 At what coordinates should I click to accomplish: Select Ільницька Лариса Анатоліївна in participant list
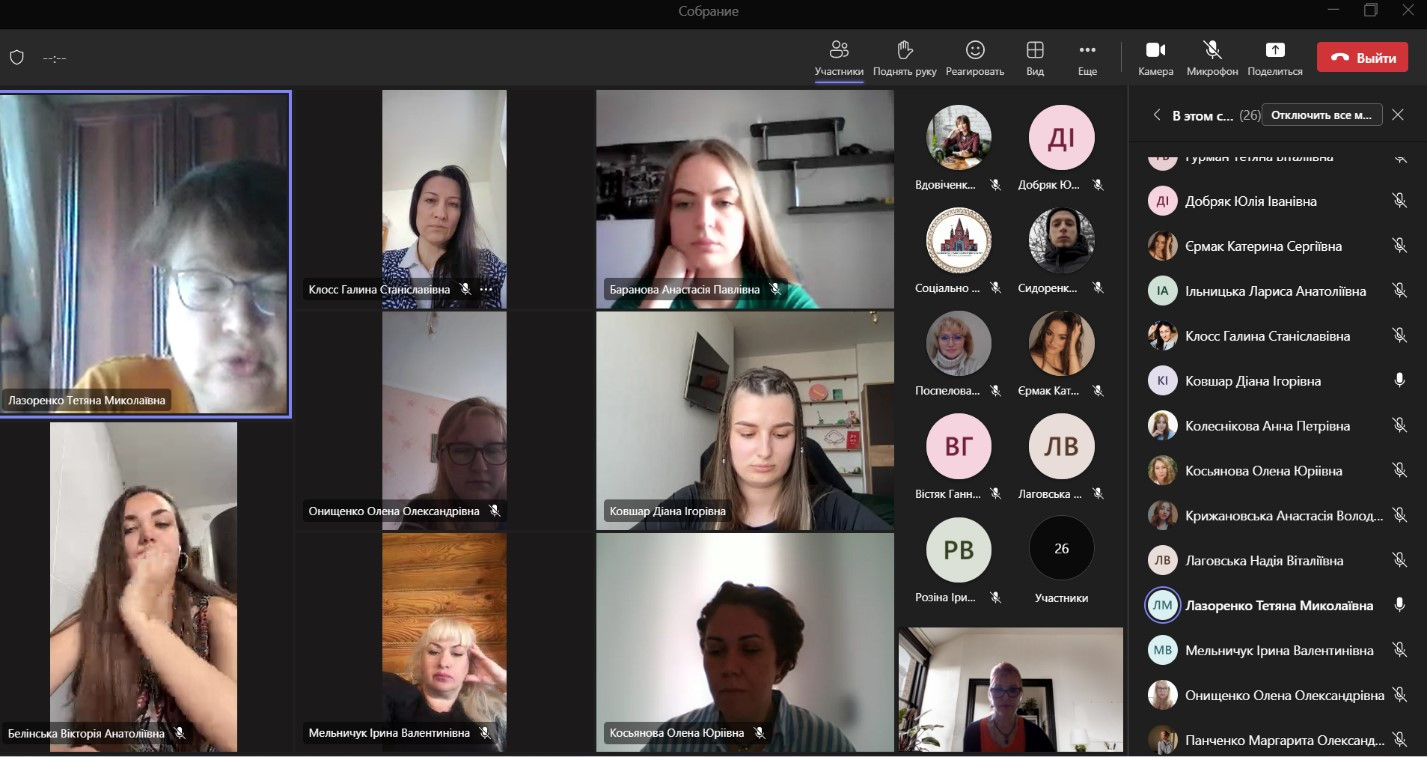click(x=1278, y=291)
